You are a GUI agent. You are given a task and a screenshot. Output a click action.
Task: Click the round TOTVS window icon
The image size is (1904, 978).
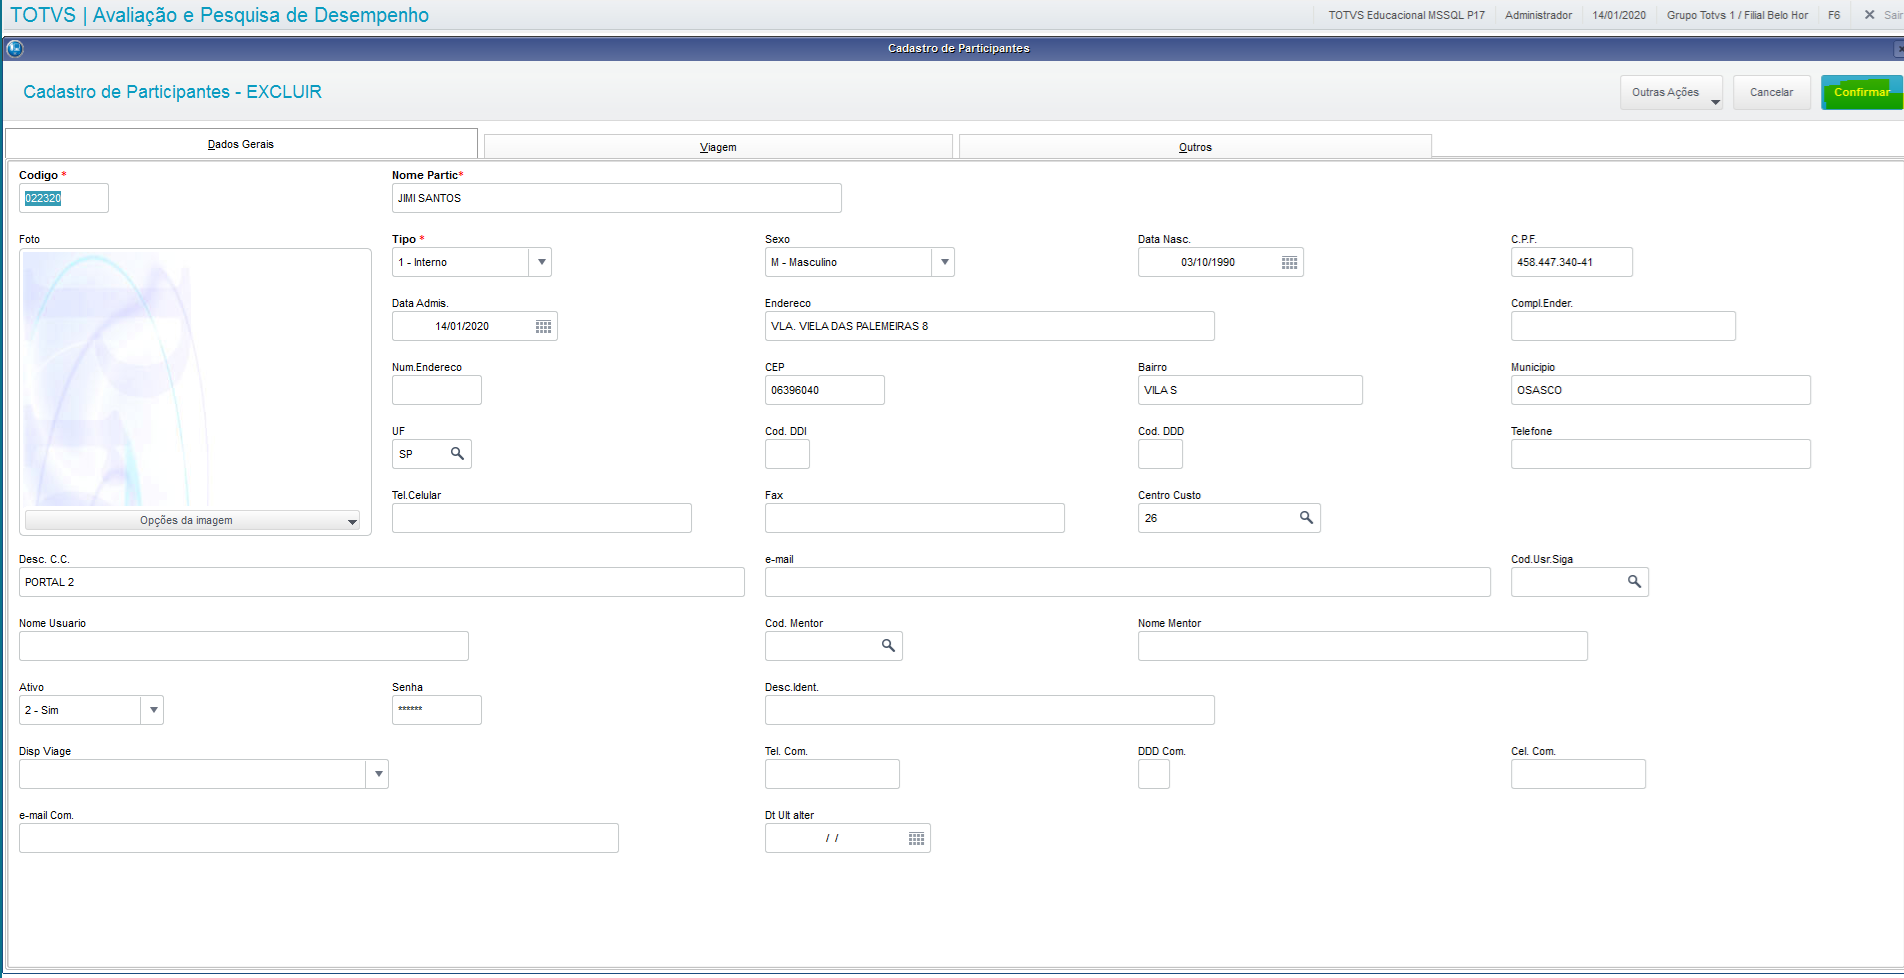click(x=14, y=48)
